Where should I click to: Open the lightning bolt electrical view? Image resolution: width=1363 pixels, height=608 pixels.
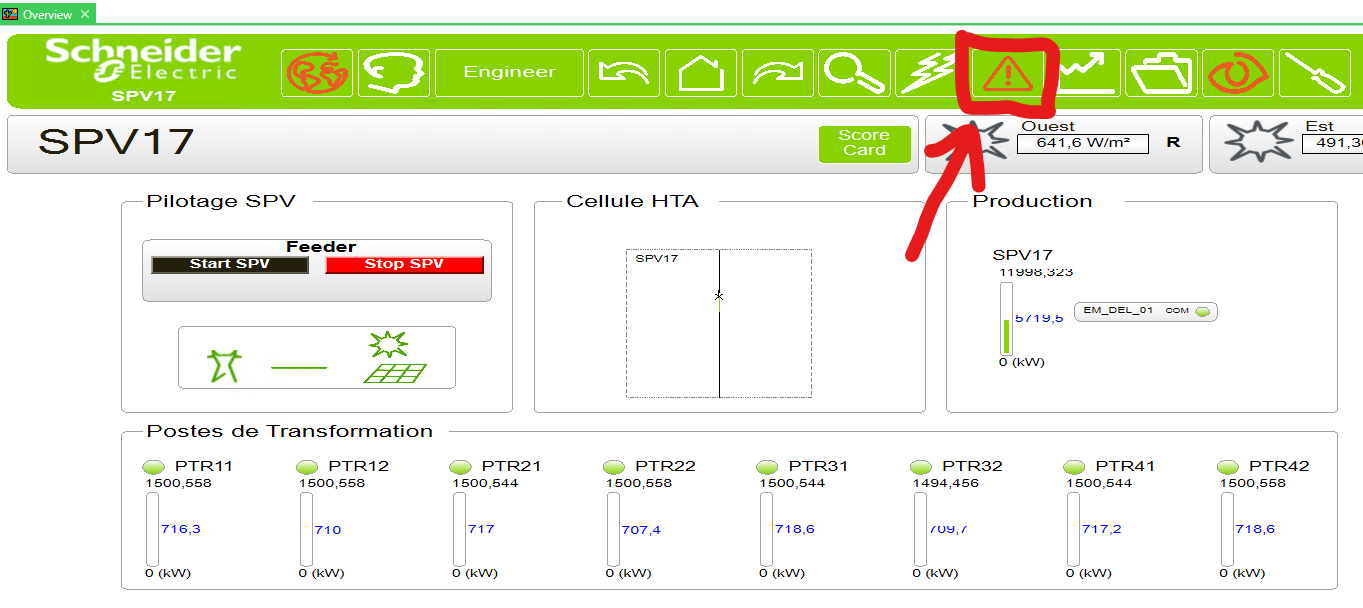[928, 73]
